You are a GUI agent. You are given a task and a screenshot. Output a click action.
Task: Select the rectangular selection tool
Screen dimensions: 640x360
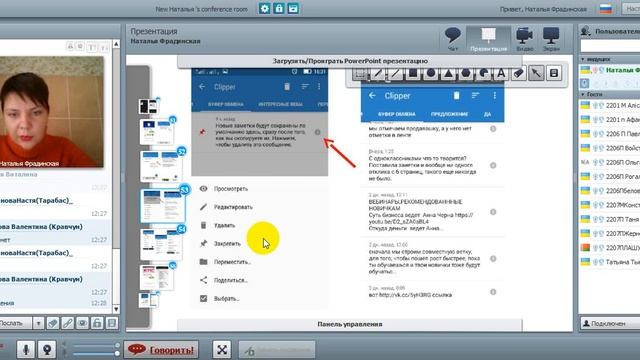pos(360,73)
